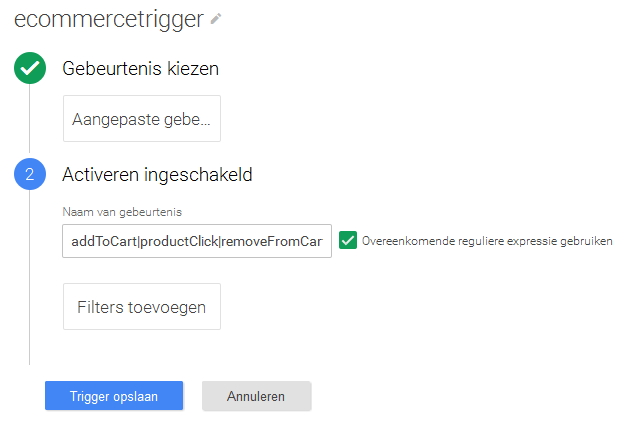Save with the Trigger opslaan button

click(114, 396)
